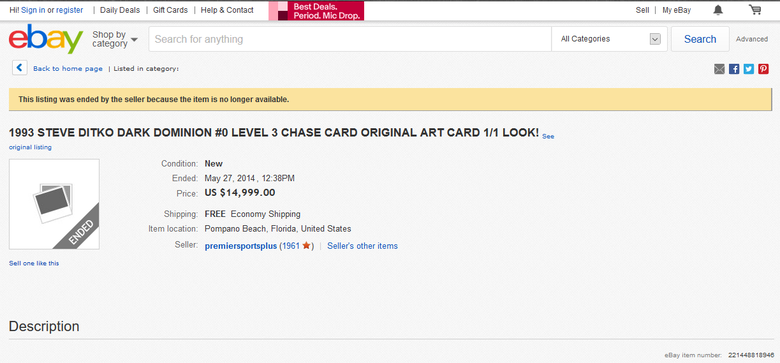Expand the Shop by category dropdown
The height and width of the screenshot is (363, 780).
point(115,39)
